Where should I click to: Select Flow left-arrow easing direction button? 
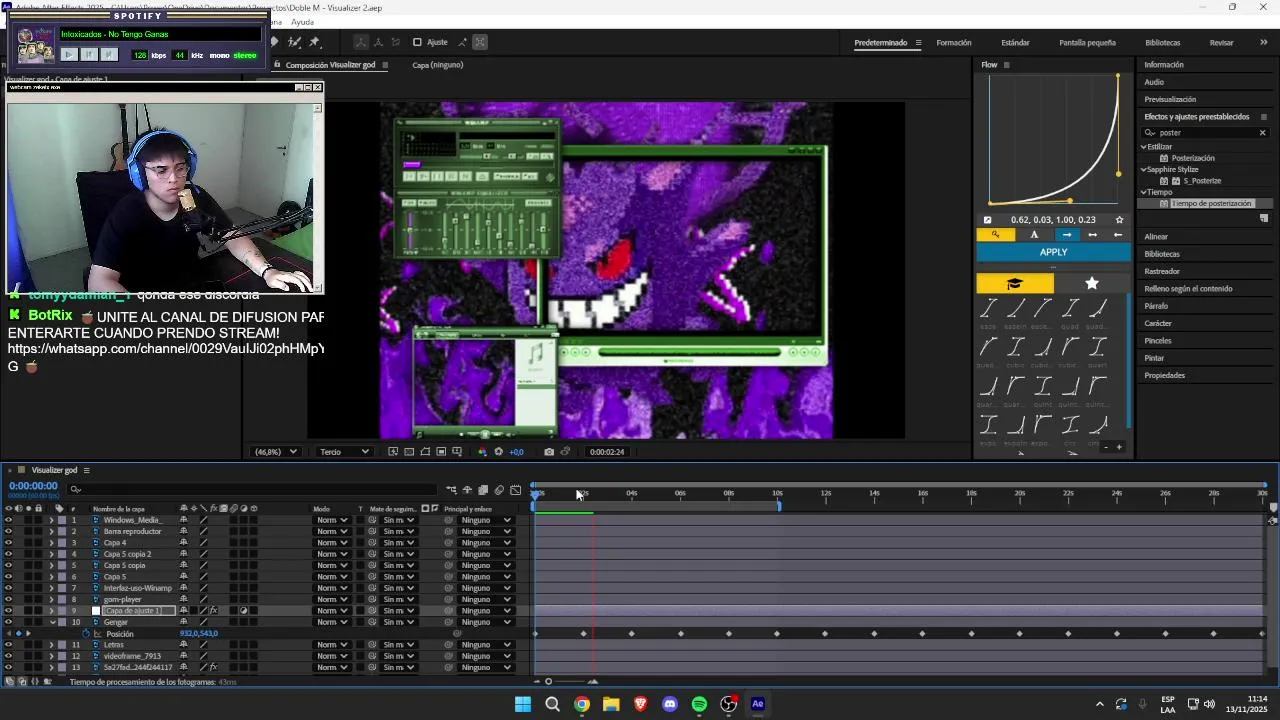[x=1118, y=235]
